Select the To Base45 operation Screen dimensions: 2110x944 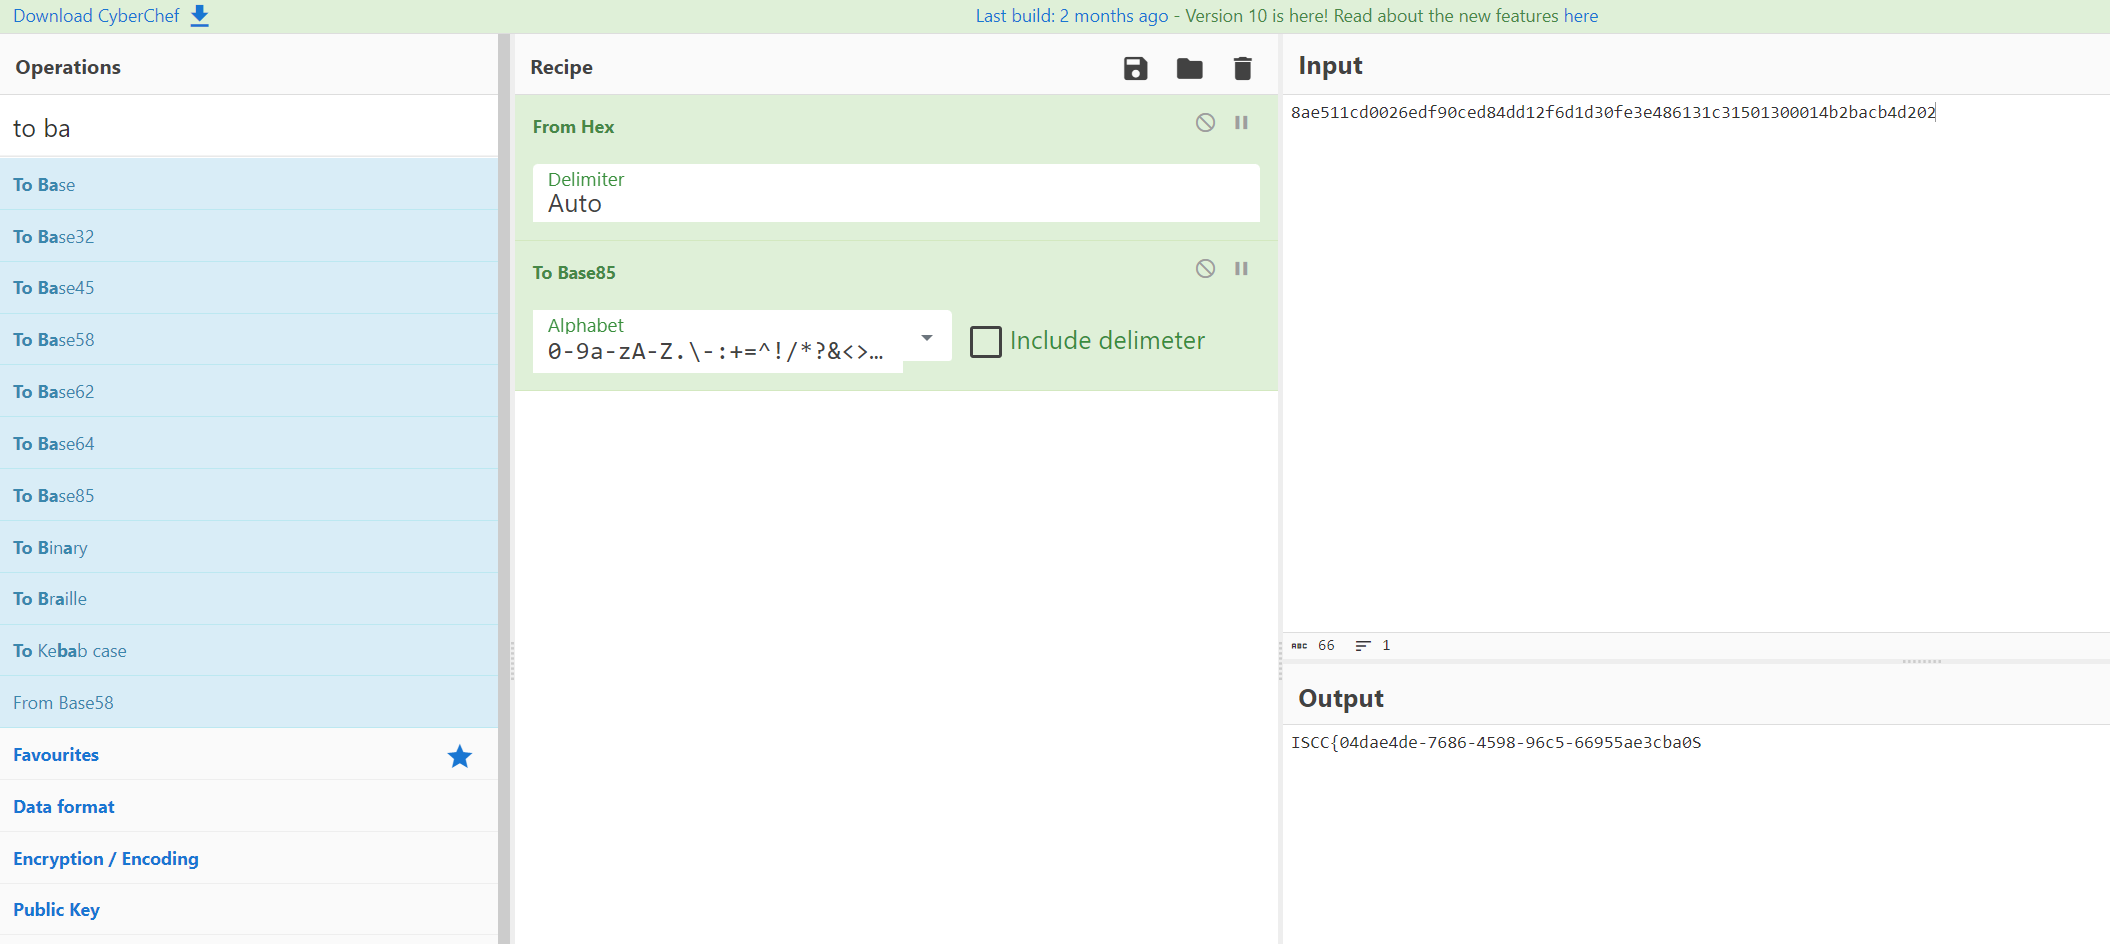pos(249,288)
